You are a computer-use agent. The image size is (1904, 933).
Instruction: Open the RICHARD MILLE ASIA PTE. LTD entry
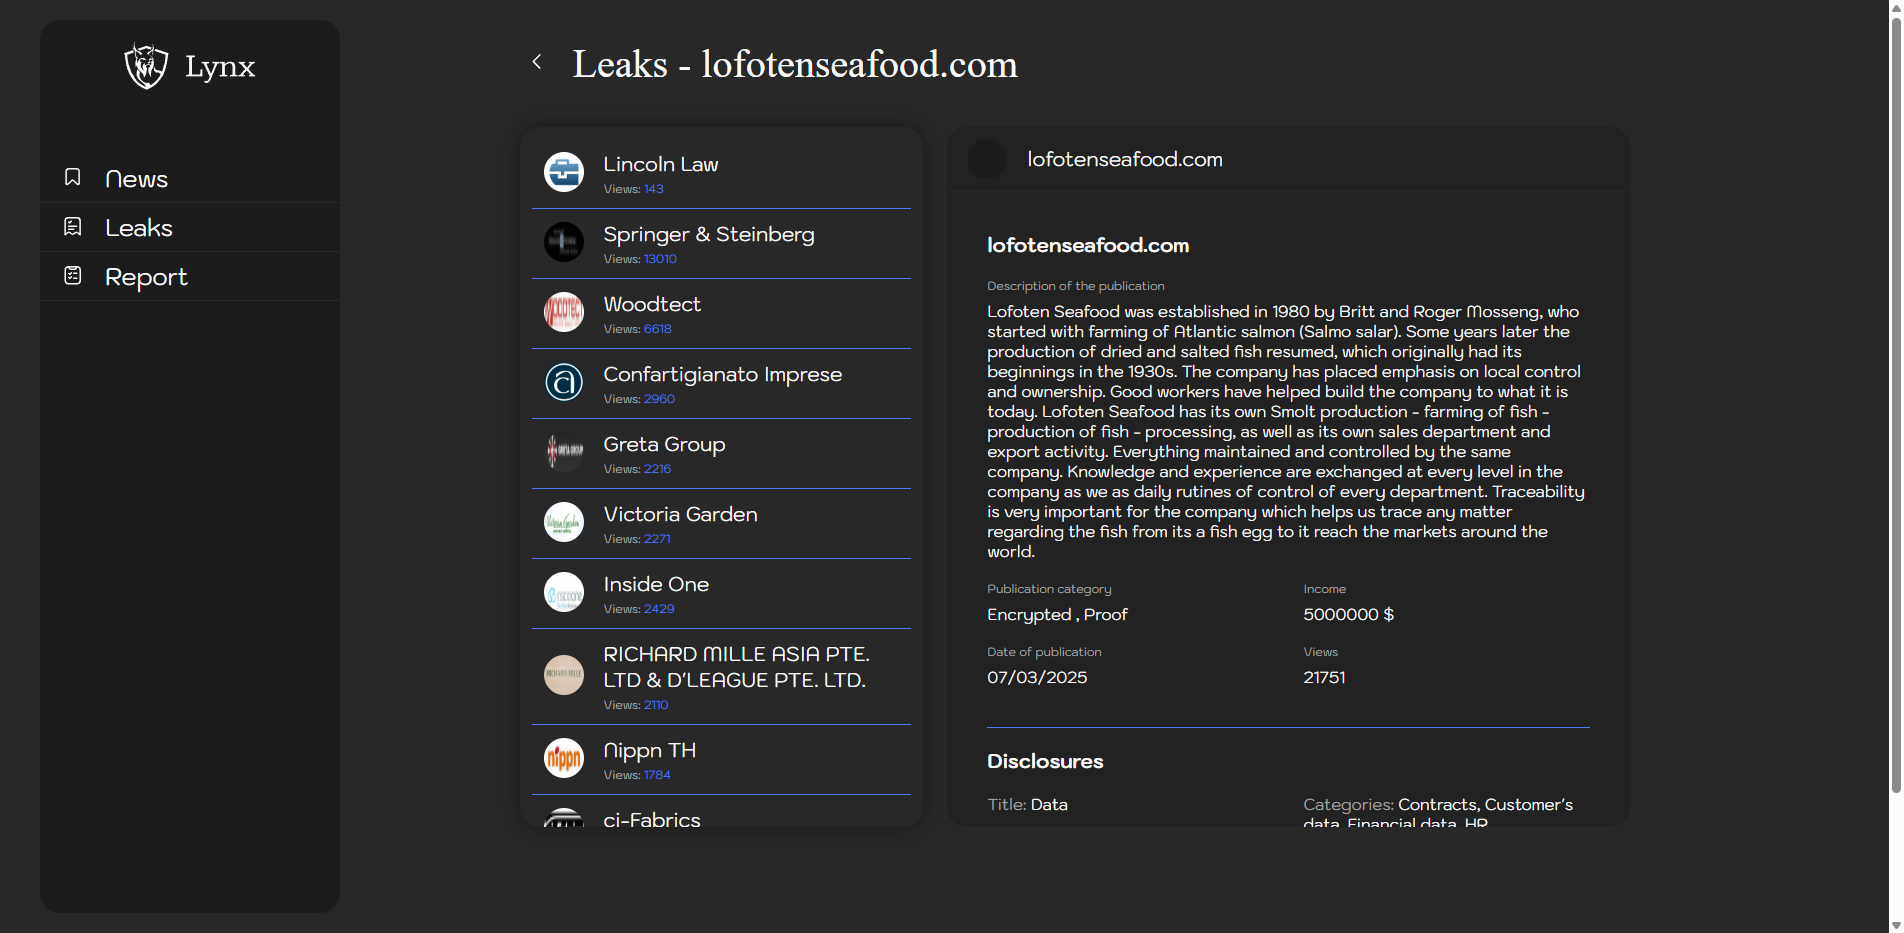tap(736, 667)
